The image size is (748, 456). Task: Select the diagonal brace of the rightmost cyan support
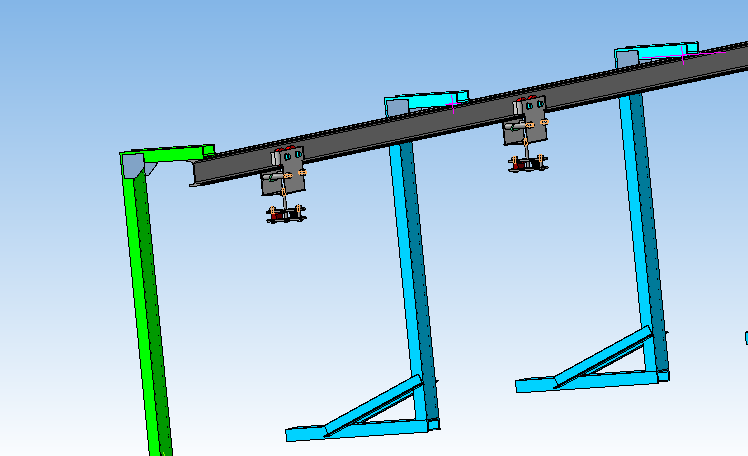603,357
